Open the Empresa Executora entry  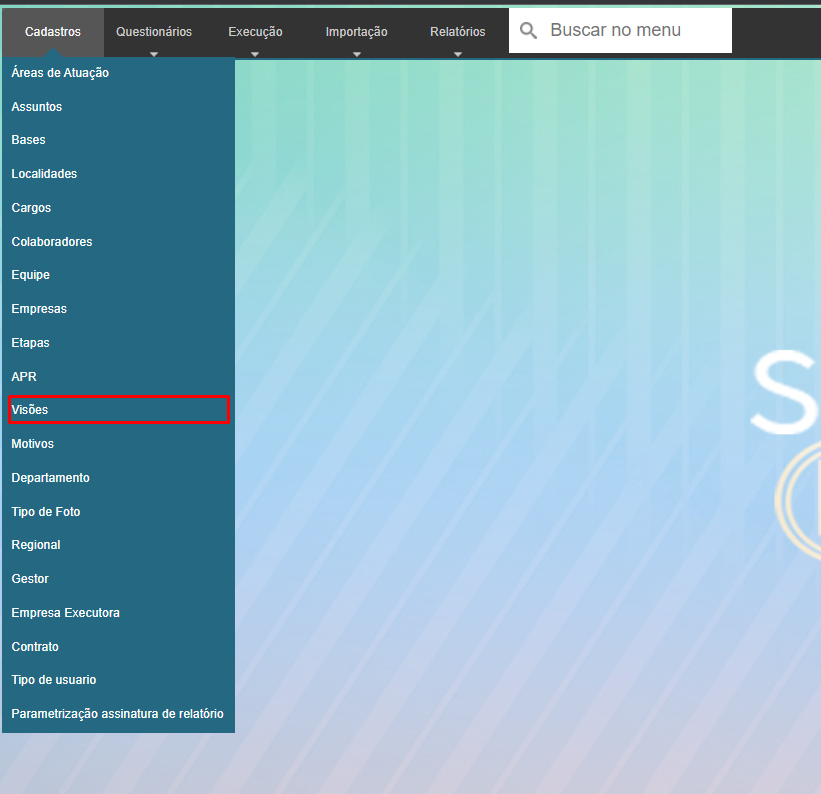[x=65, y=613]
